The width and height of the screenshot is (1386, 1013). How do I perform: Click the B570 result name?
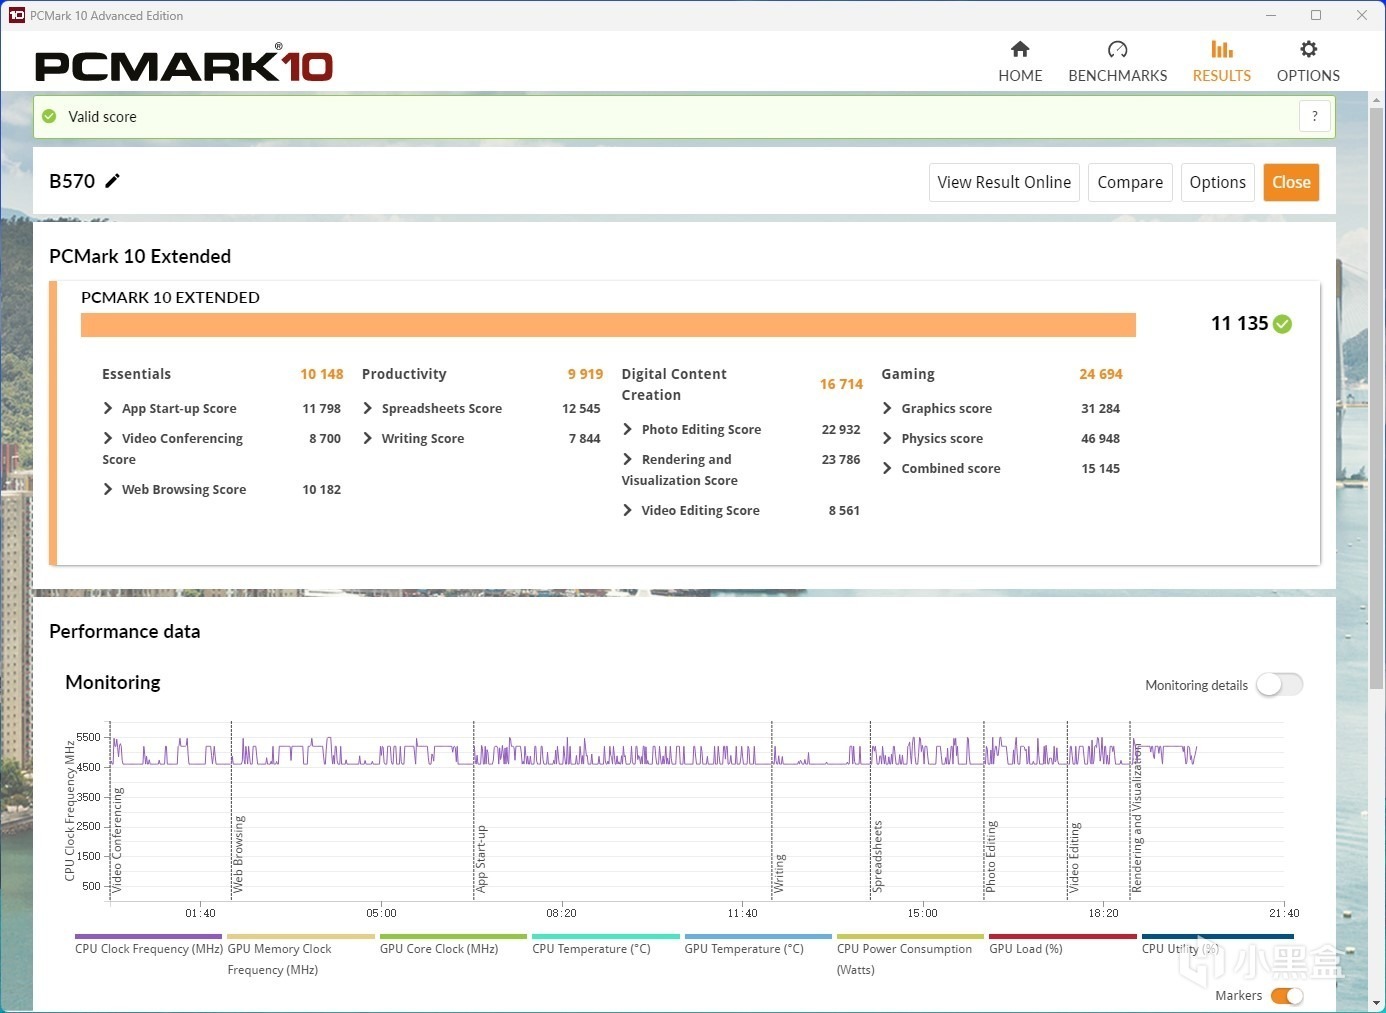point(72,181)
